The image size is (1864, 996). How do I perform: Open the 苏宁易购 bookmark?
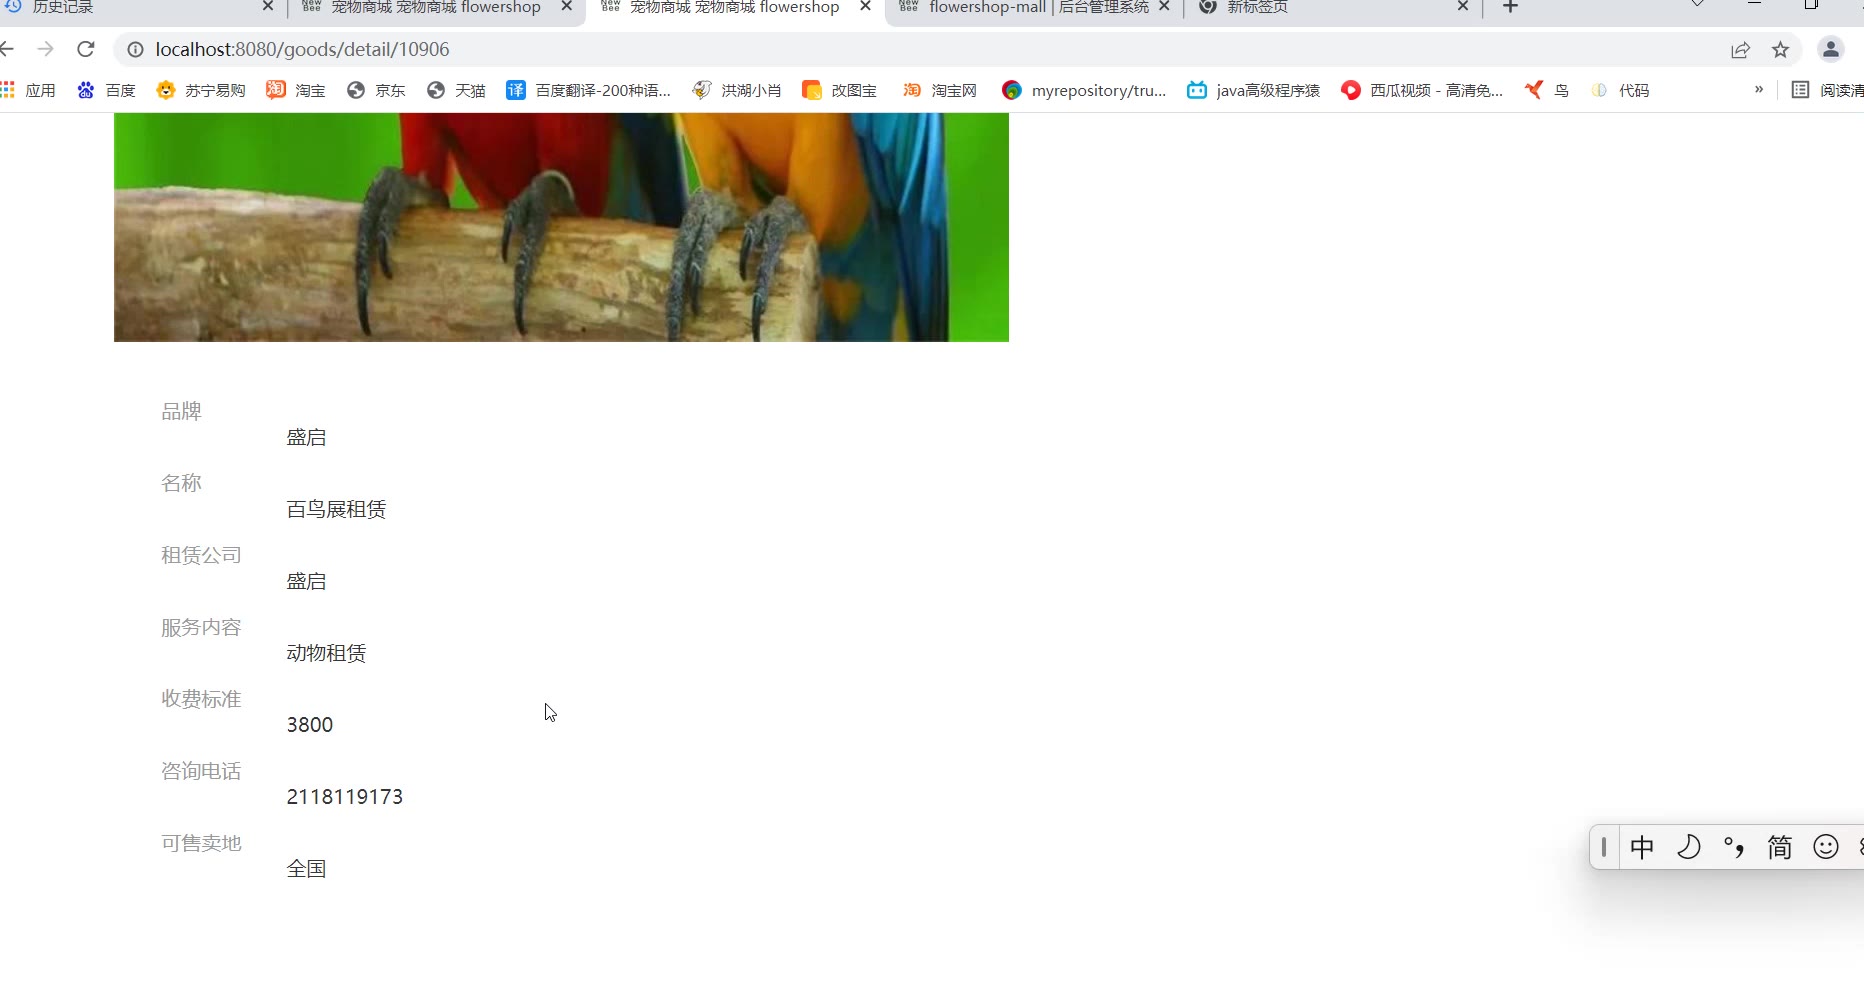point(201,90)
